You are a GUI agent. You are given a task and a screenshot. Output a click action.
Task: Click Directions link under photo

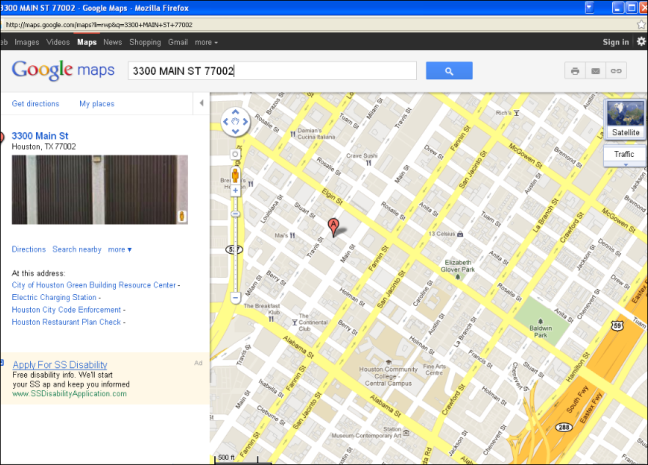click(x=29, y=249)
